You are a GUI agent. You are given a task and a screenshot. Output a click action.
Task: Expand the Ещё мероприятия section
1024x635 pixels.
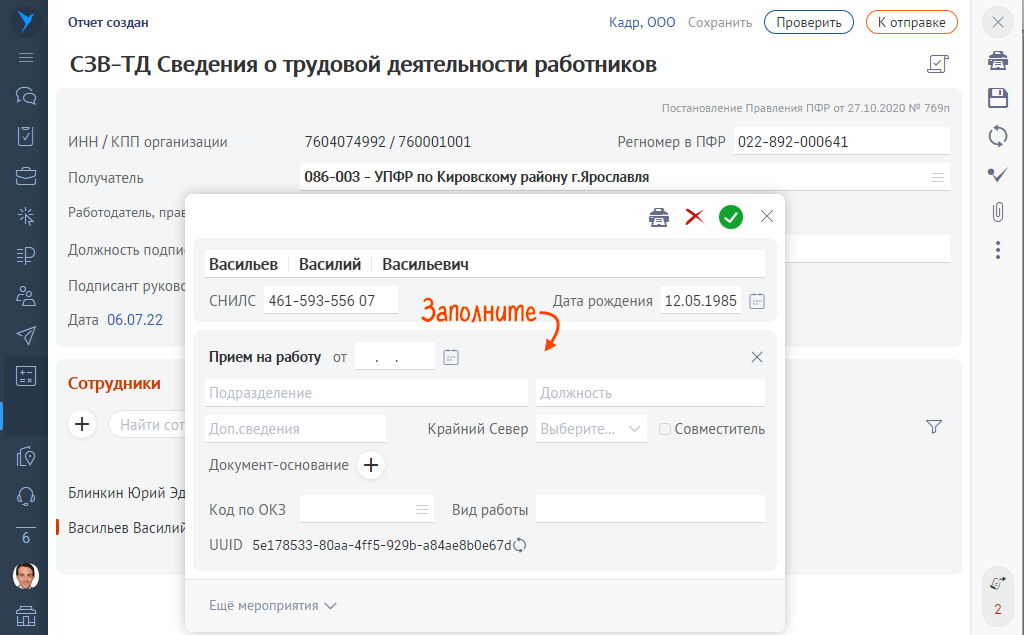(273, 605)
